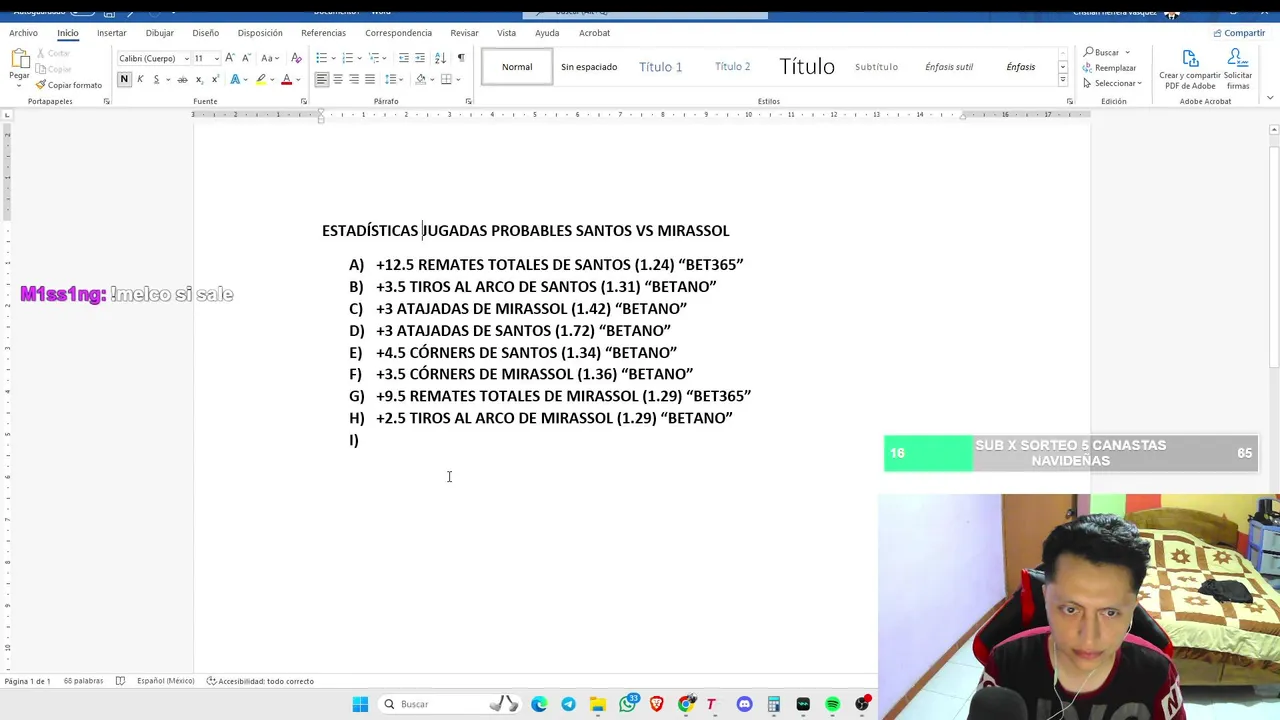
Task: Apply the Énfasis sutil style
Action: [949, 67]
